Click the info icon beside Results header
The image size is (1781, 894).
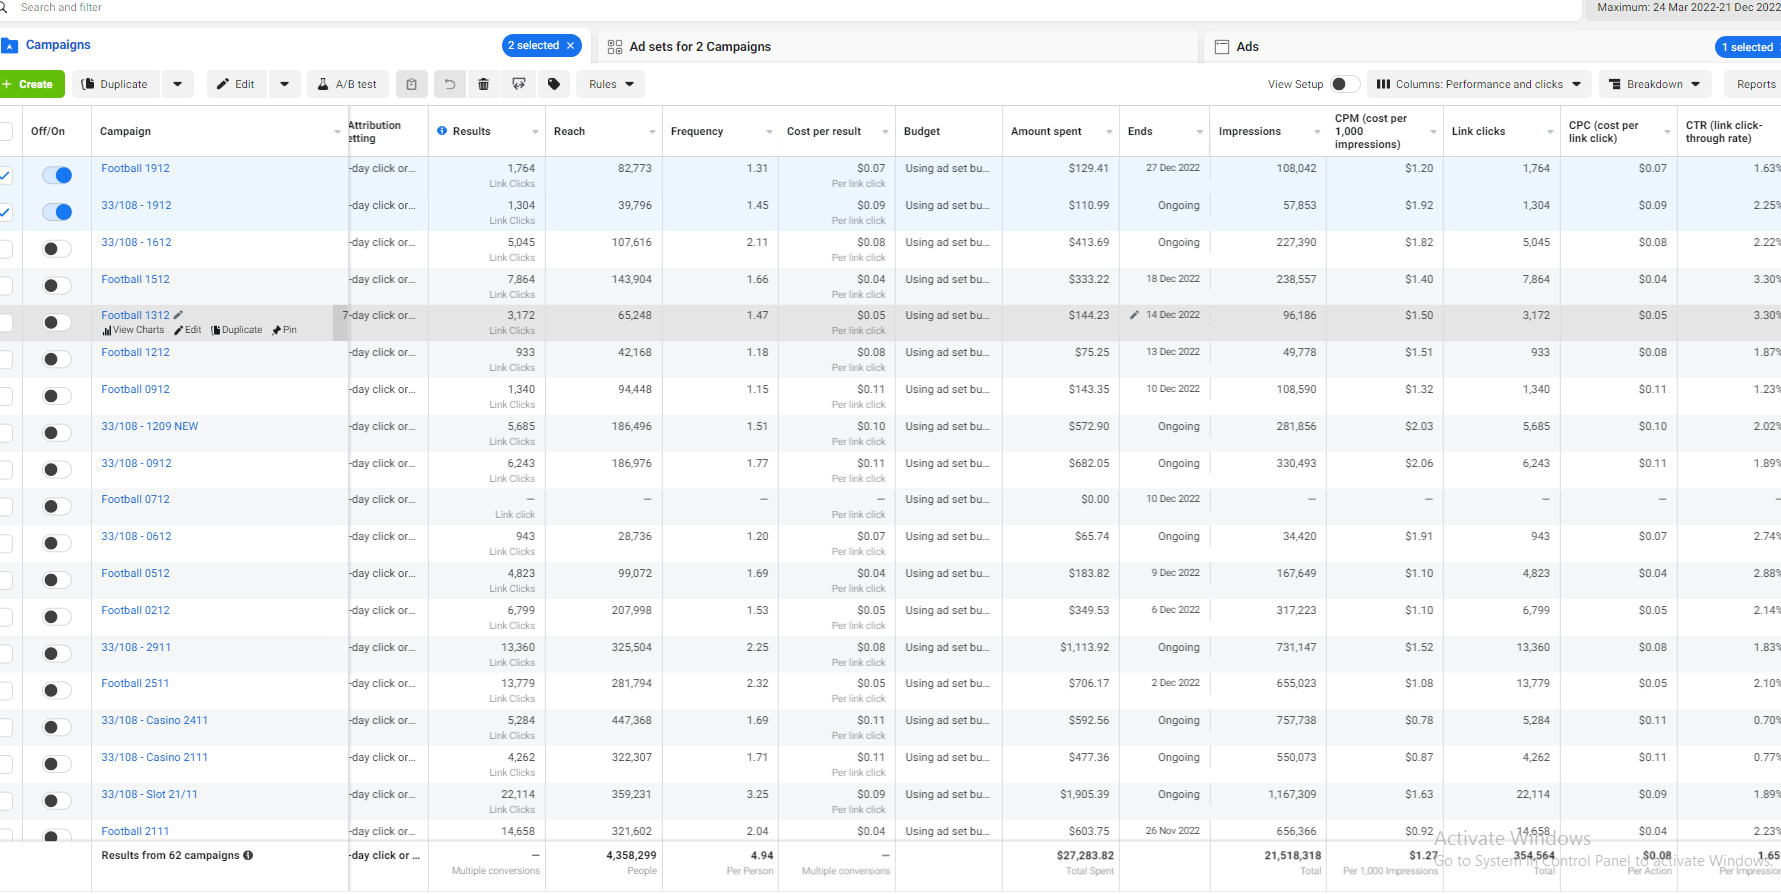point(442,131)
